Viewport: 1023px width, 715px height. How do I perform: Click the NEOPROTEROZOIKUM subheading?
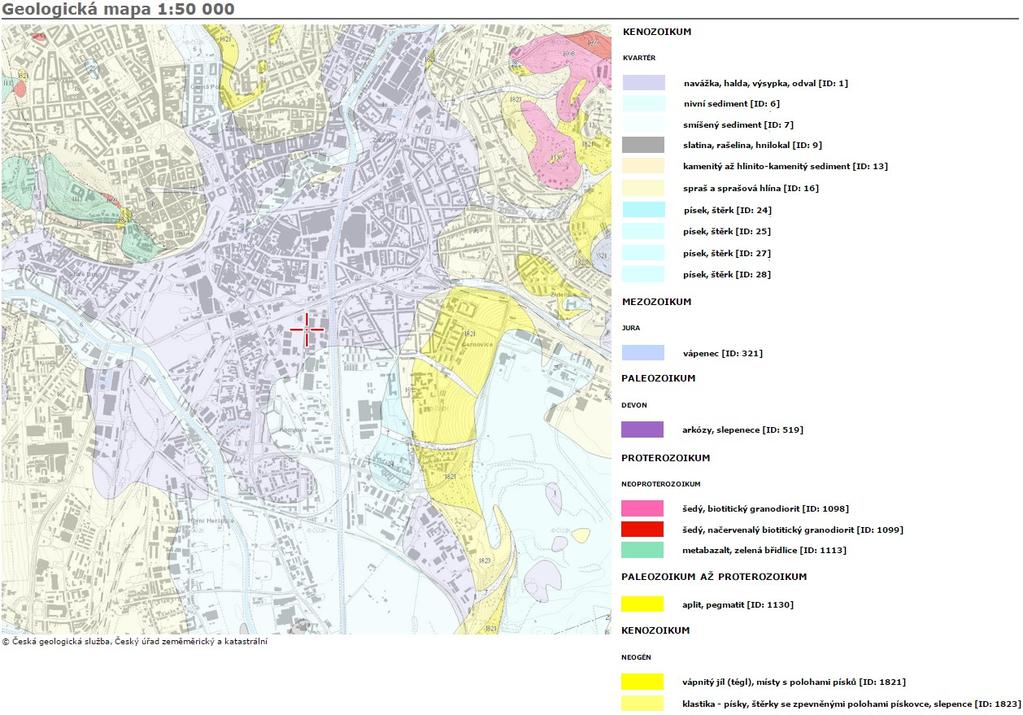(x=661, y=484)
